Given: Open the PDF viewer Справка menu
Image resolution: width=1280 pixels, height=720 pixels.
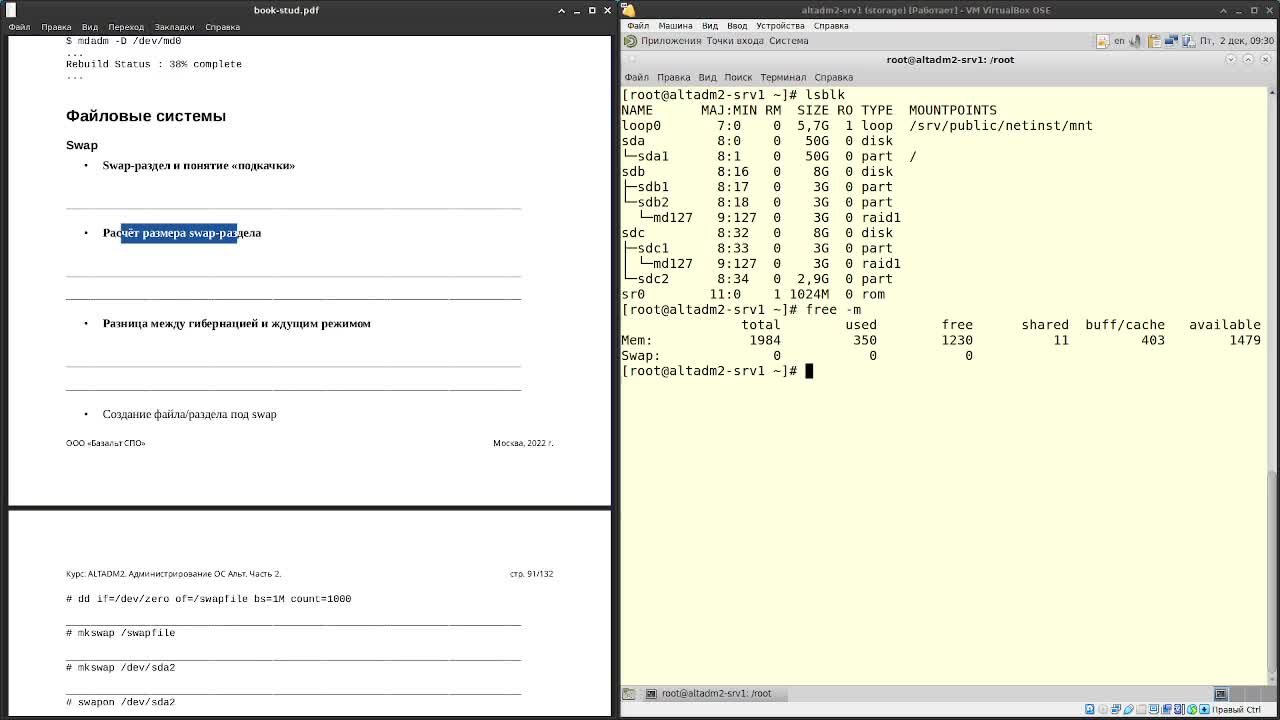Looking at the screenshot, I should click(x=222, y=27).
